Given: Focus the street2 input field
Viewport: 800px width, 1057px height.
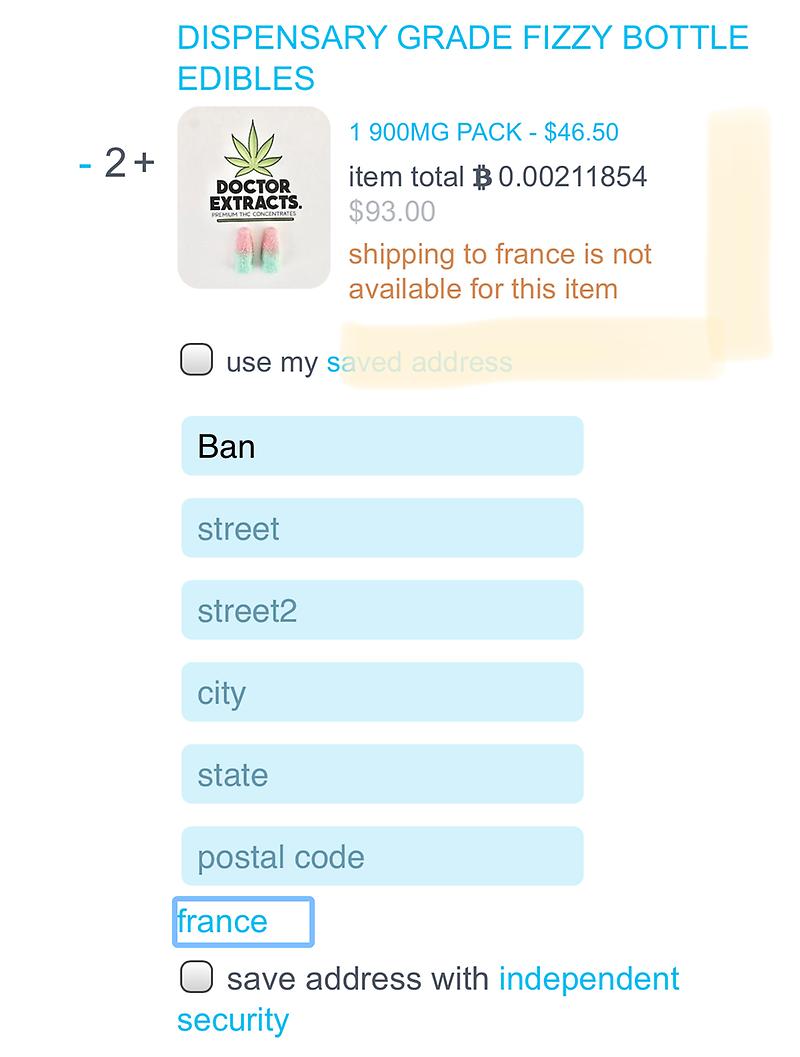Looking at the screenshot, I should pyautogui.click(x=382, y=610).
